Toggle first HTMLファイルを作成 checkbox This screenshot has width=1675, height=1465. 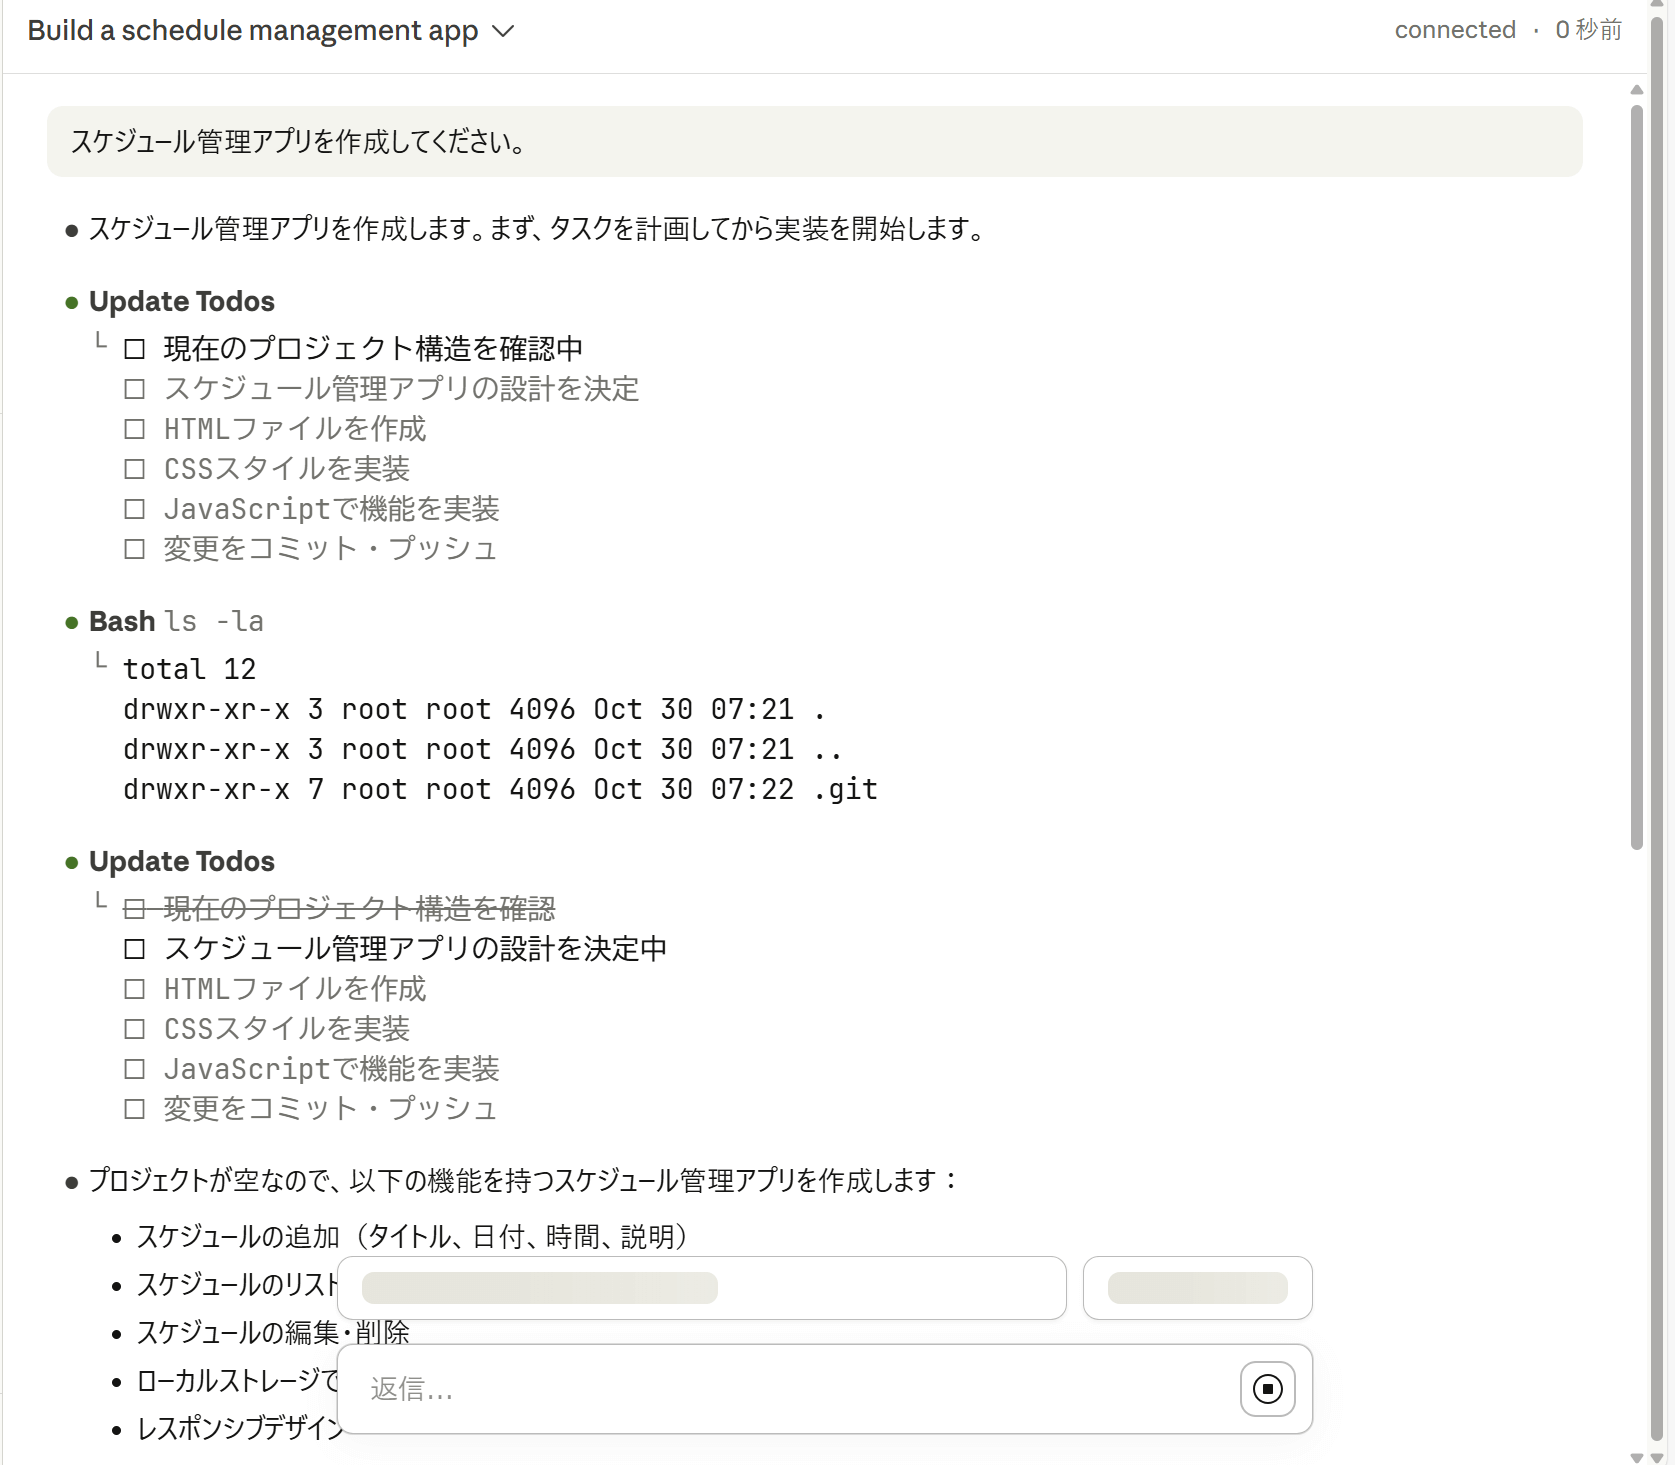coord(135,429)
